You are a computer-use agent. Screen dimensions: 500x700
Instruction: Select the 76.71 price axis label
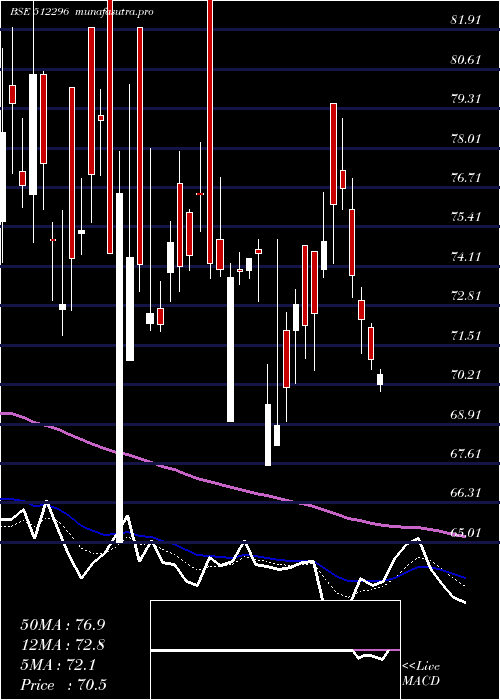[x=466, y=178]
